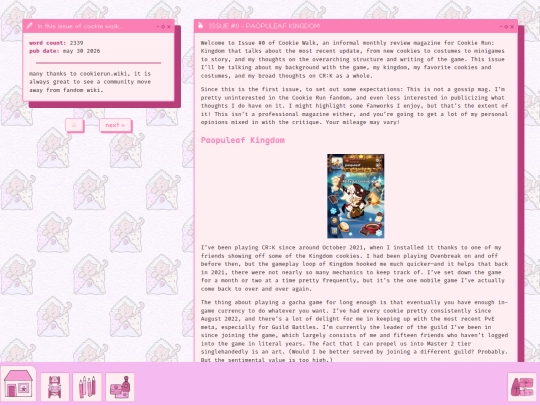Image resolution: width=540 pixels, height=405 pixels.
Task: Click the 'Paopuleaf Kingdom' heading
Action: pos(243,140)
